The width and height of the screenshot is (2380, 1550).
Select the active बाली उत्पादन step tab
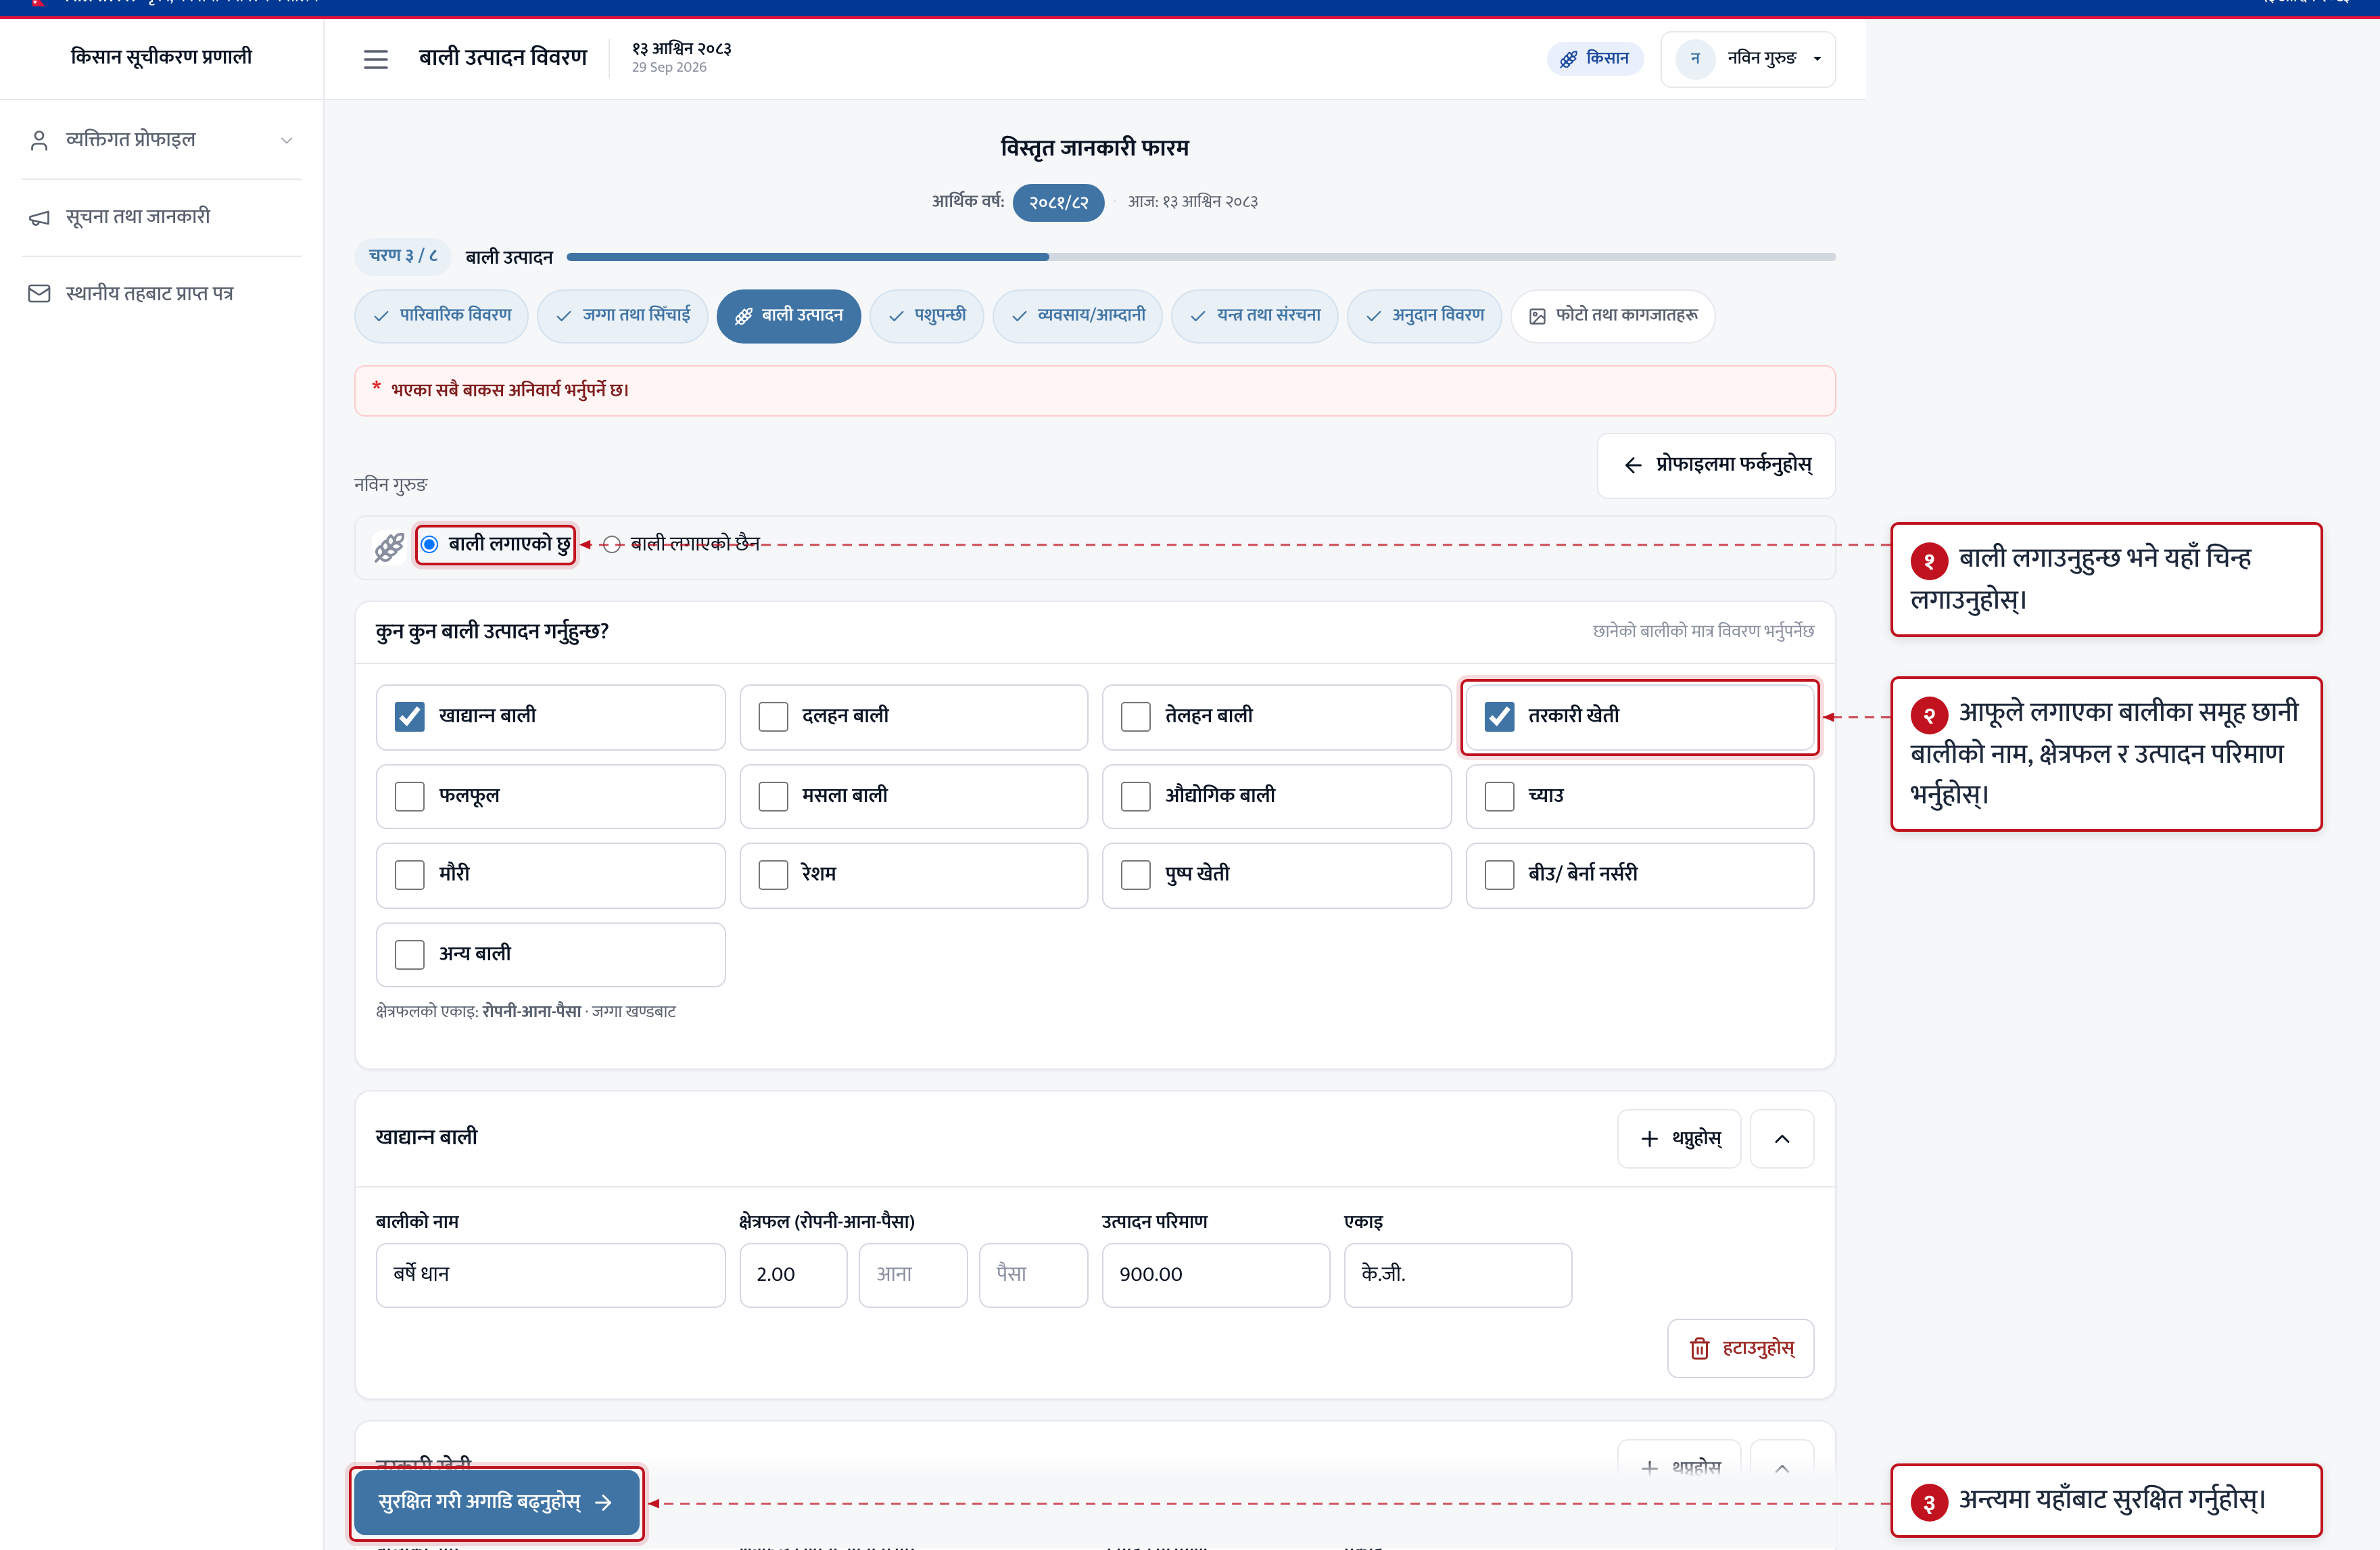pos(788,316)
